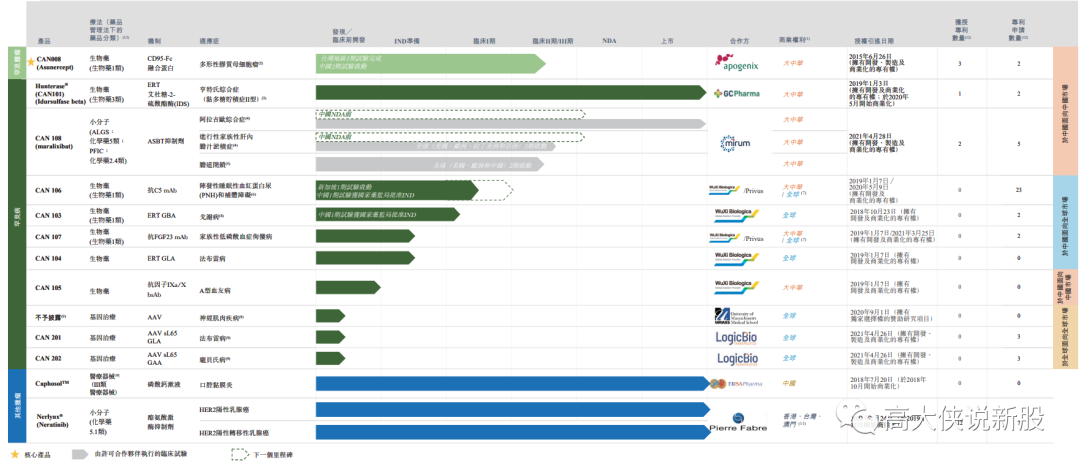
Task: Click the 全球 rights label in CAN 103 row
Action: tap(789, 215)
